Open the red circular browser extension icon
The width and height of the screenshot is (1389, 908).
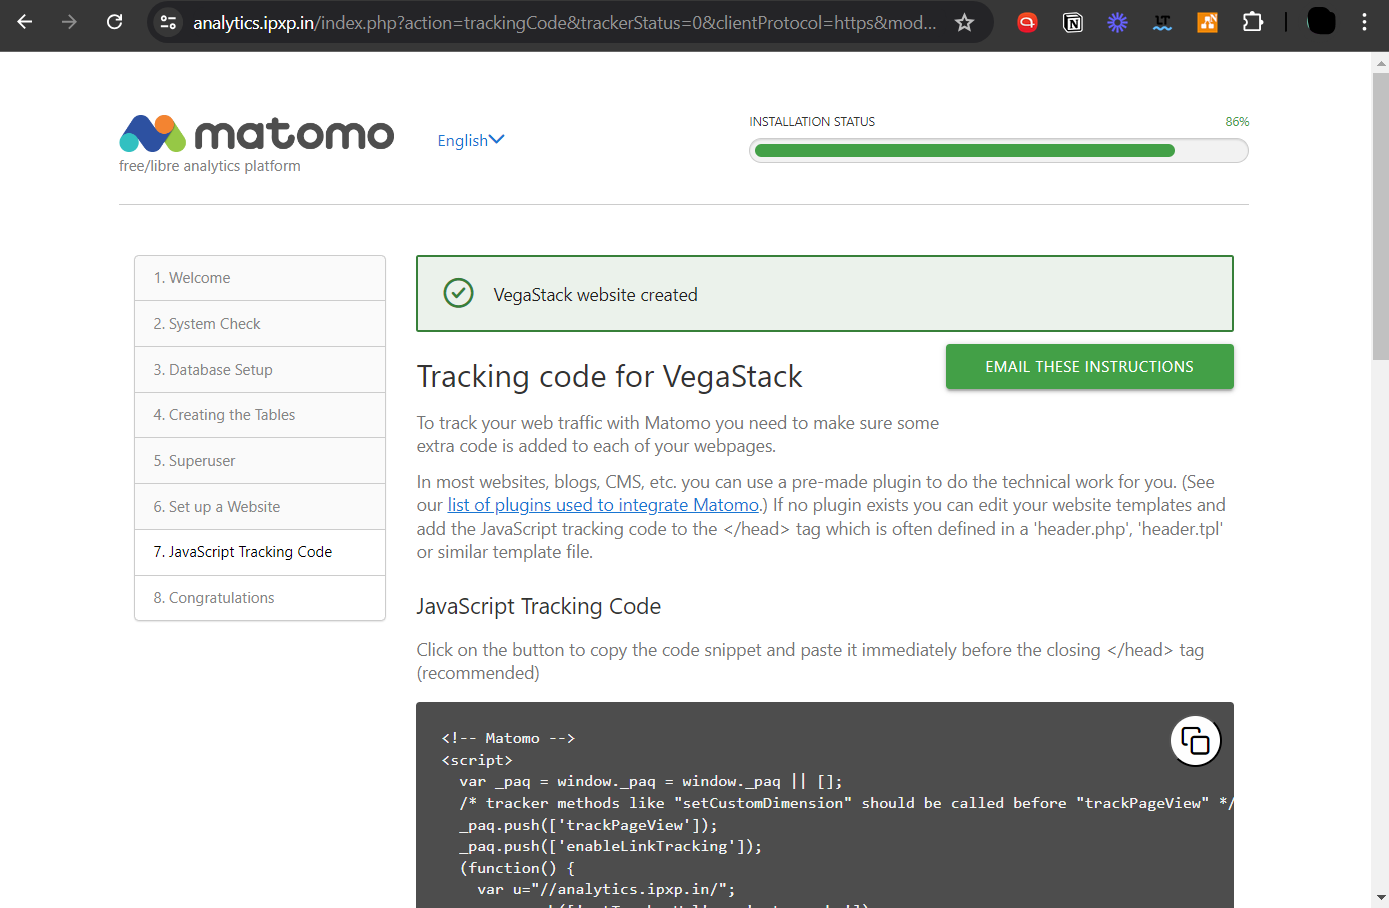pyautogui.click(x=1027, y=22)
